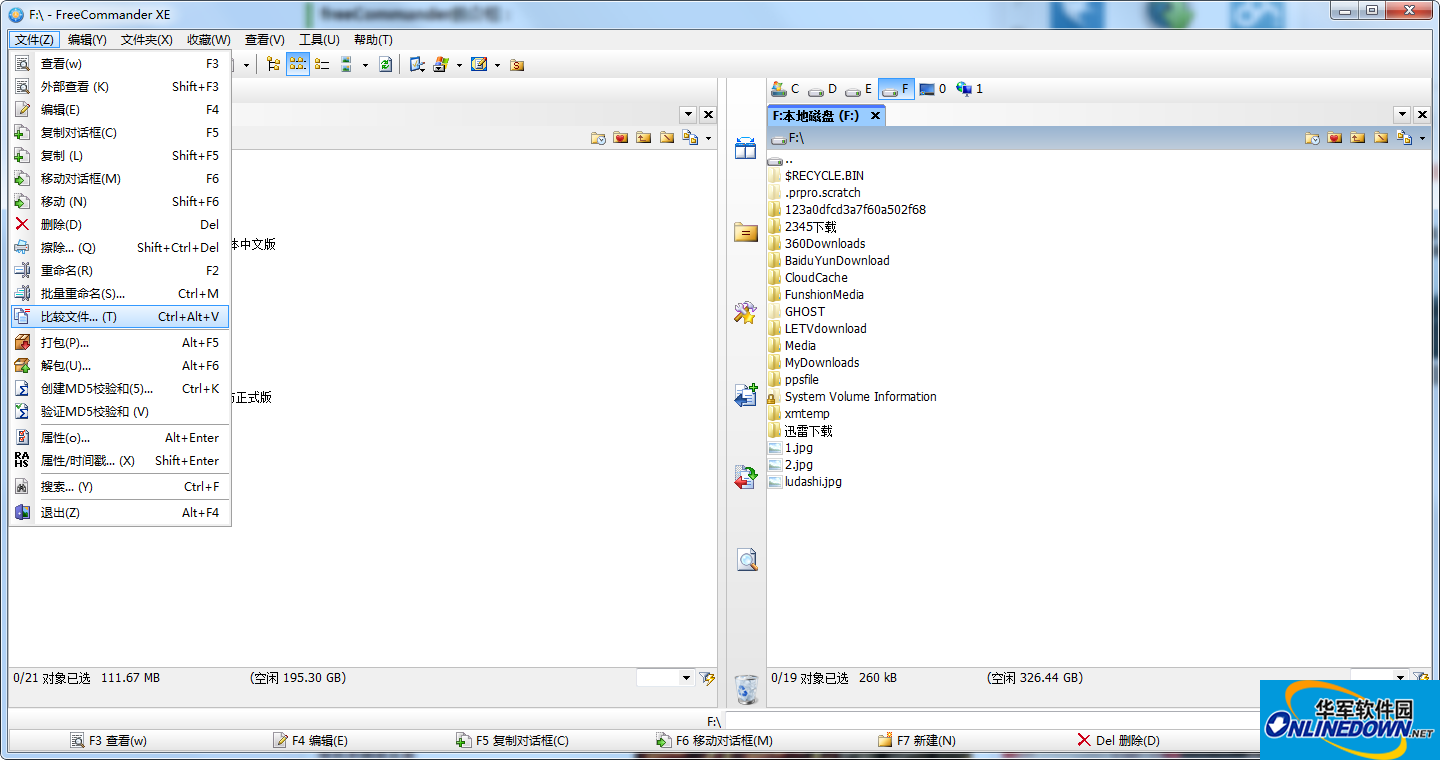Viewport: 1440px width, 760px height.
Task: Select the active drive F button
Action: coord(896,89)
